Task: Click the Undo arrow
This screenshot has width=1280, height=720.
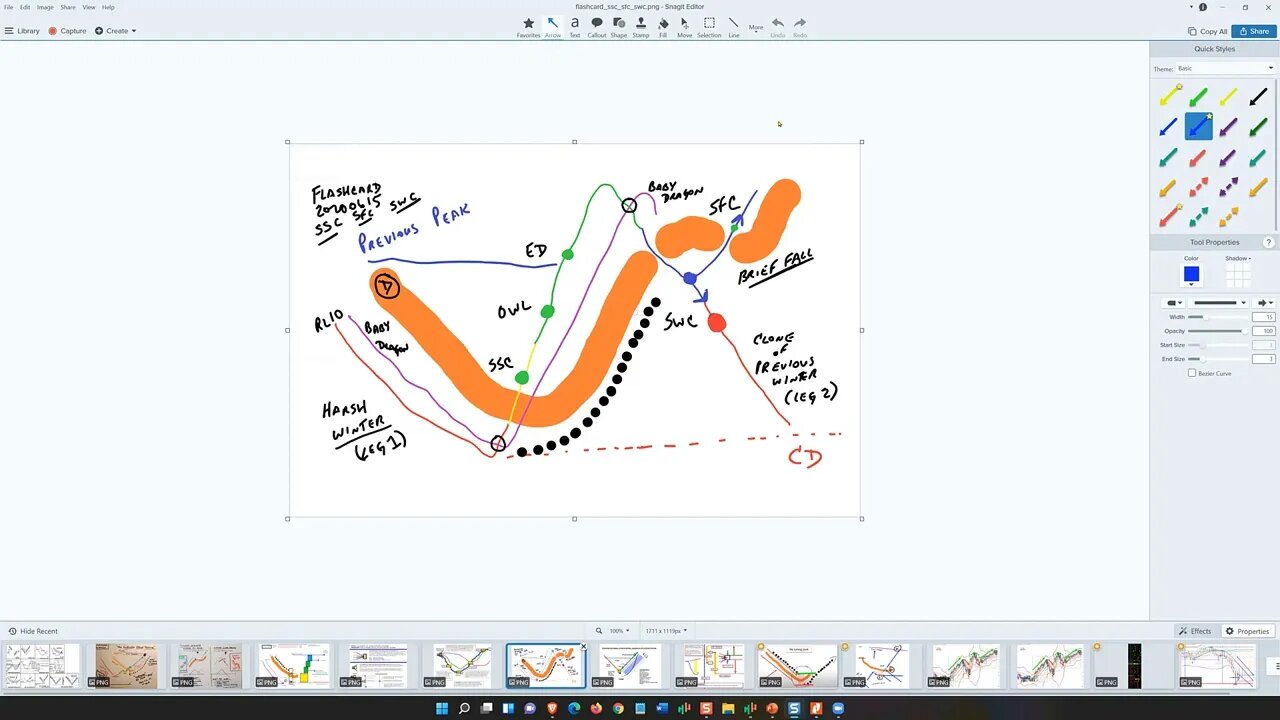Action: (778, 27)
